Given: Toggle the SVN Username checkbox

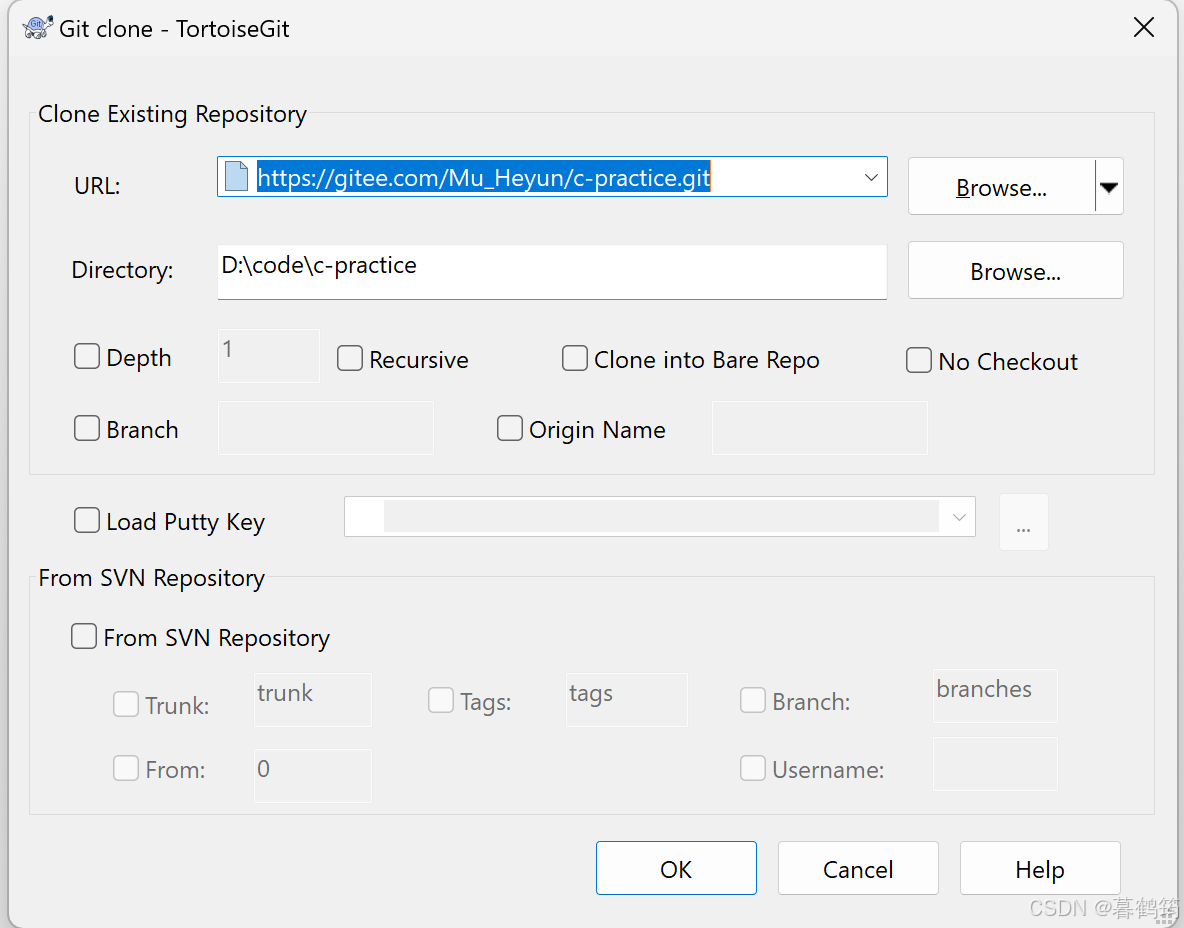Looking at the screenshot, I should 753,768.
